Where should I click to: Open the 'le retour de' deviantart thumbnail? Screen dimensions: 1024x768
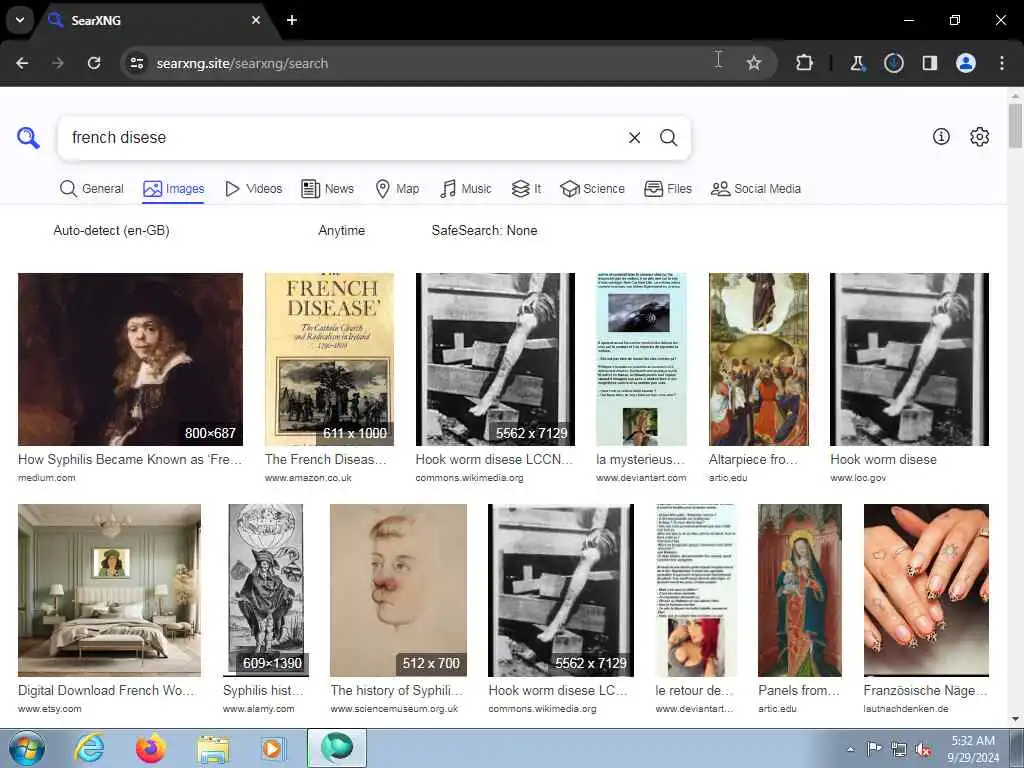pyautogui.click(x=696, y=590)
